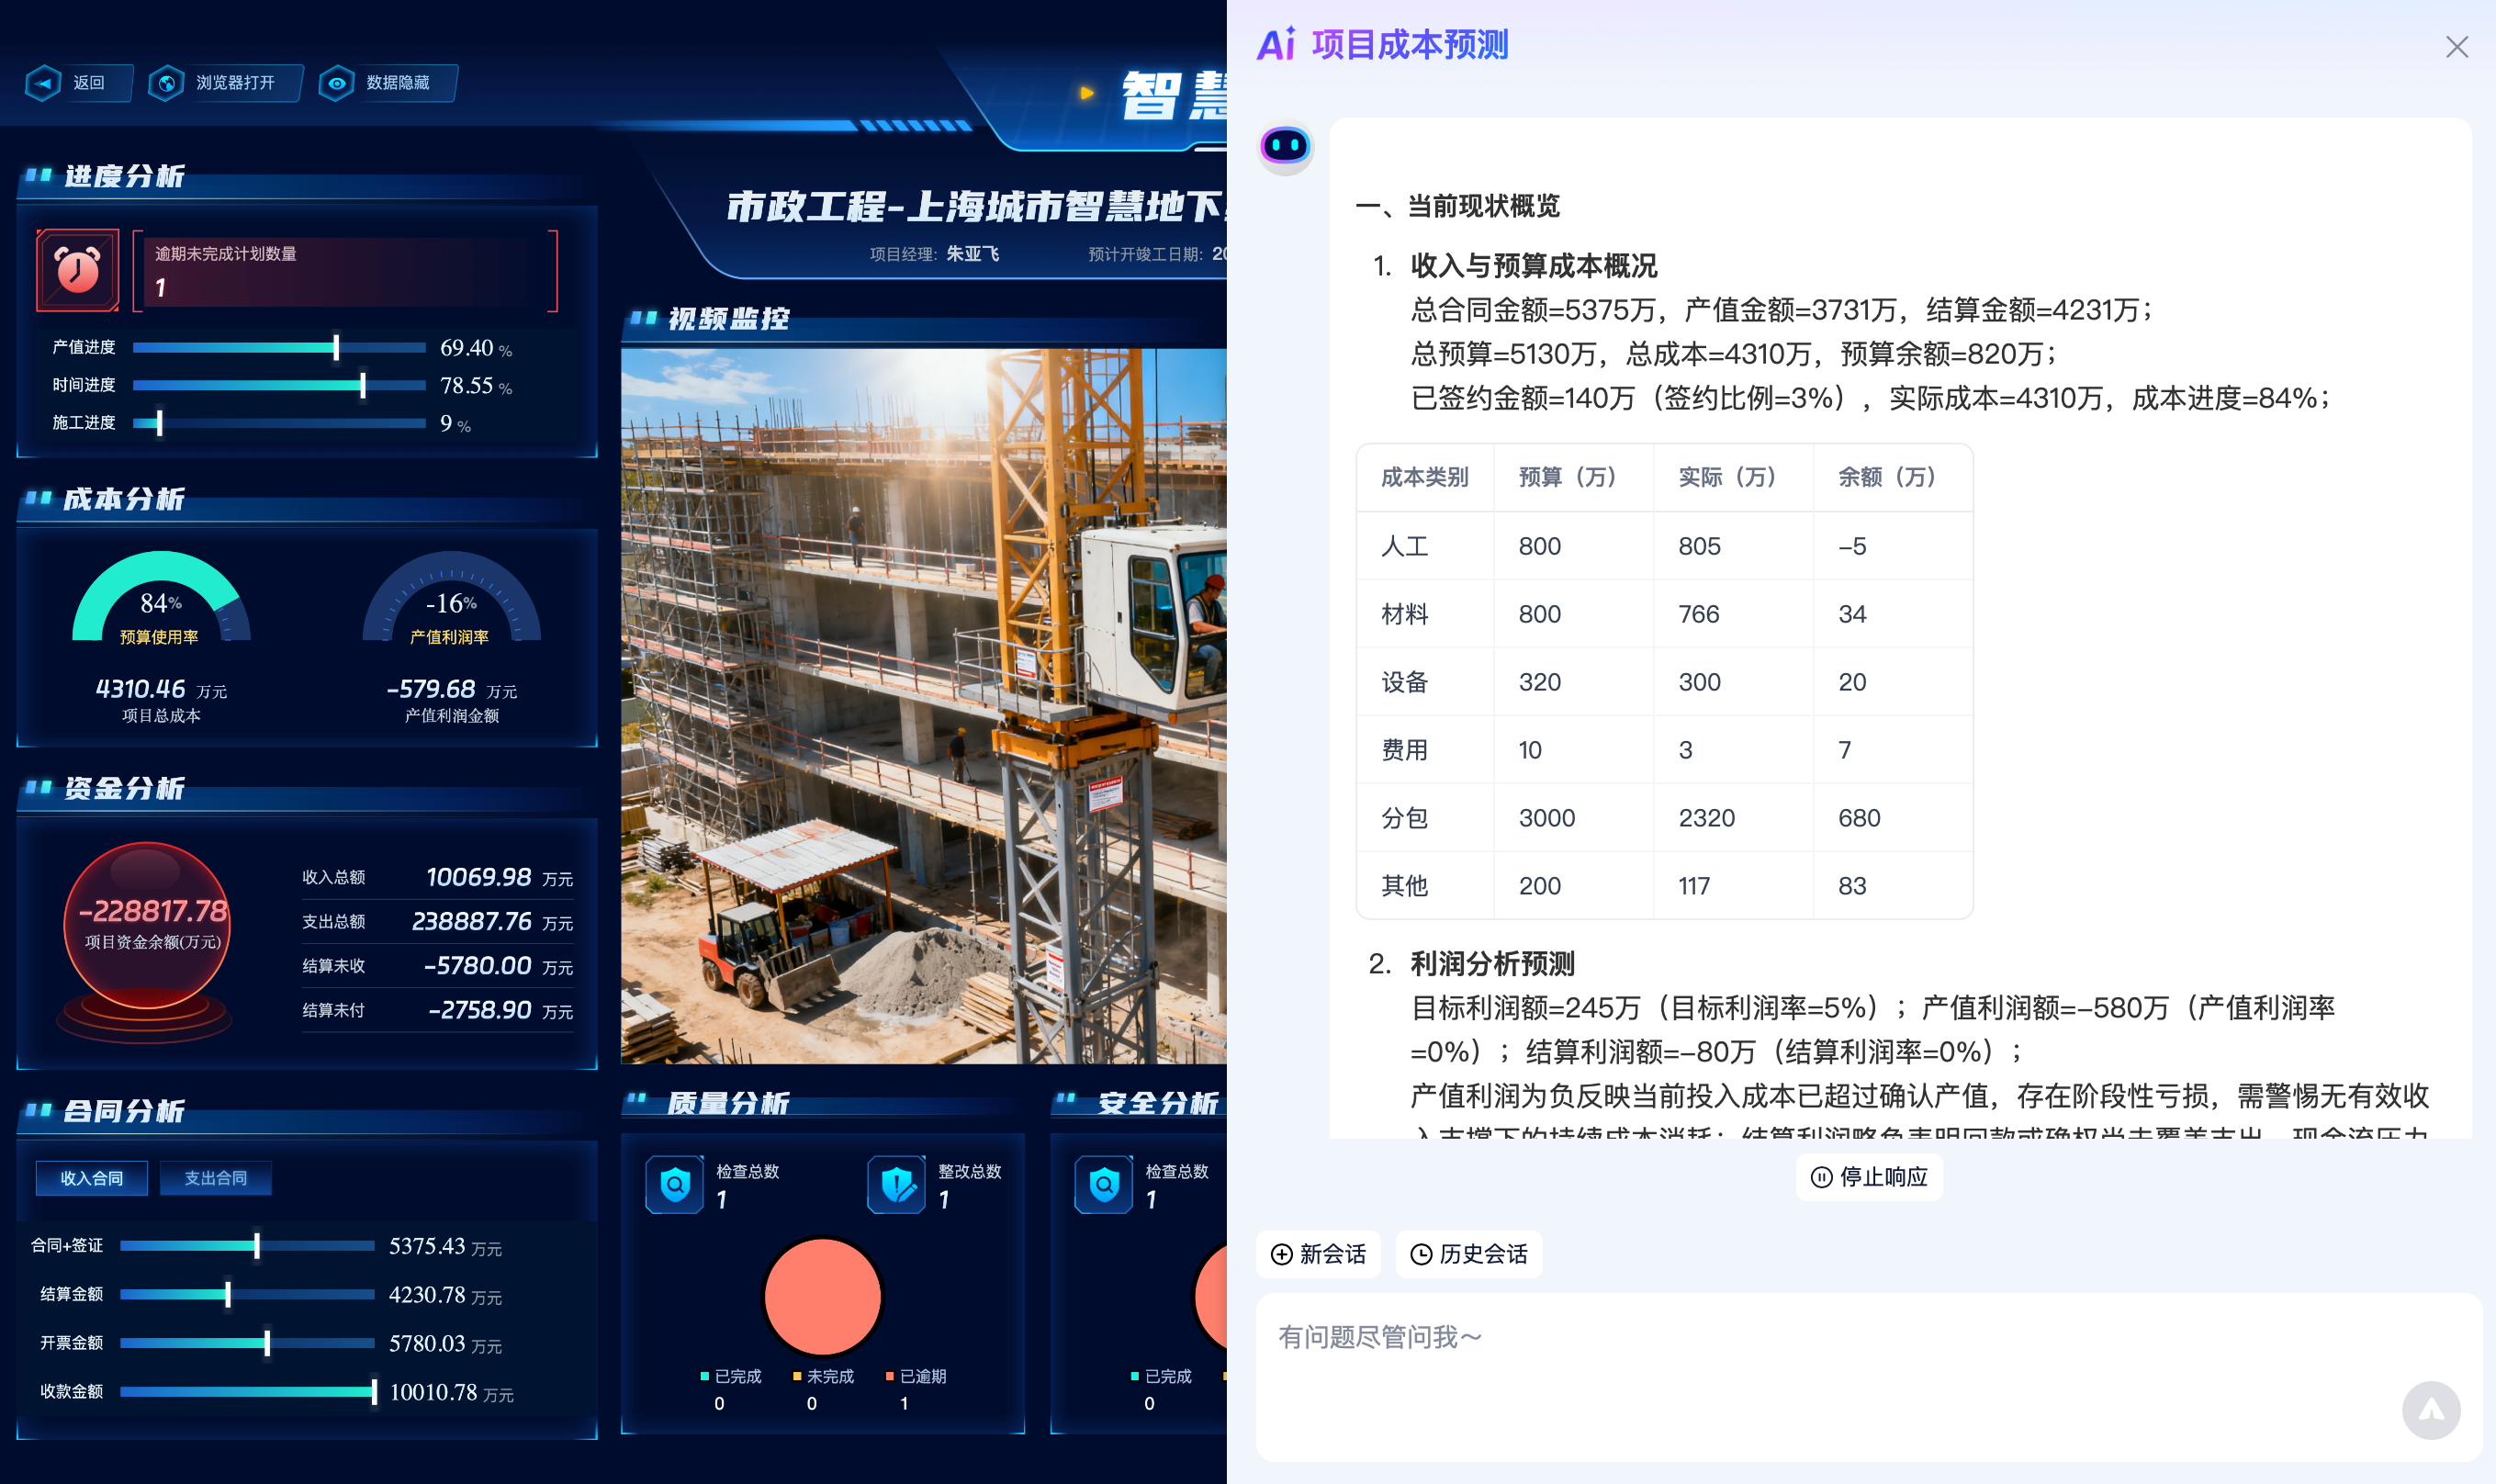Click the 时间进度 progress bar marker
The image size is (2496, 1484).
coord(363,385)
